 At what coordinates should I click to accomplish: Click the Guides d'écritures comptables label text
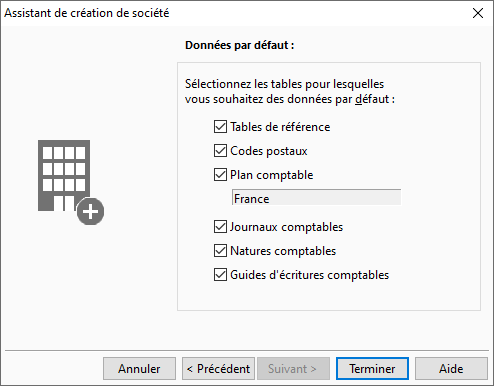tap(310, 275)
